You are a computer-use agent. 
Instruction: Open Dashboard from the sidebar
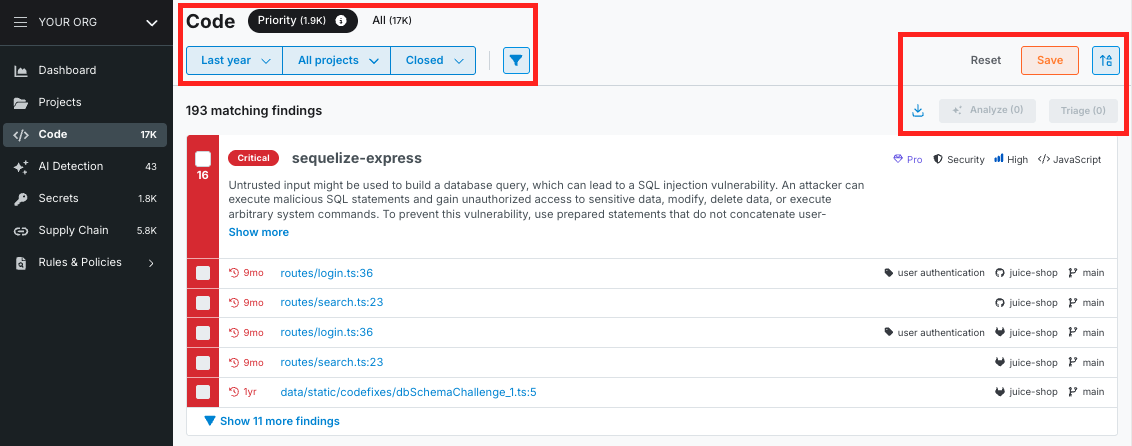click(x=67, y=70)
